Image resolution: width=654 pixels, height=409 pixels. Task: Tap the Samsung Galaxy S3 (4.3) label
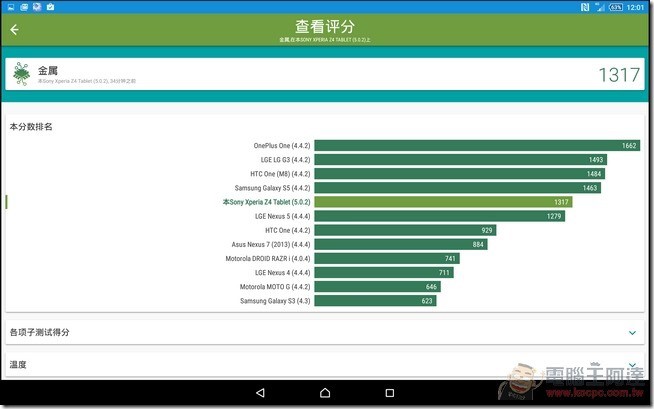click(275, 301)
